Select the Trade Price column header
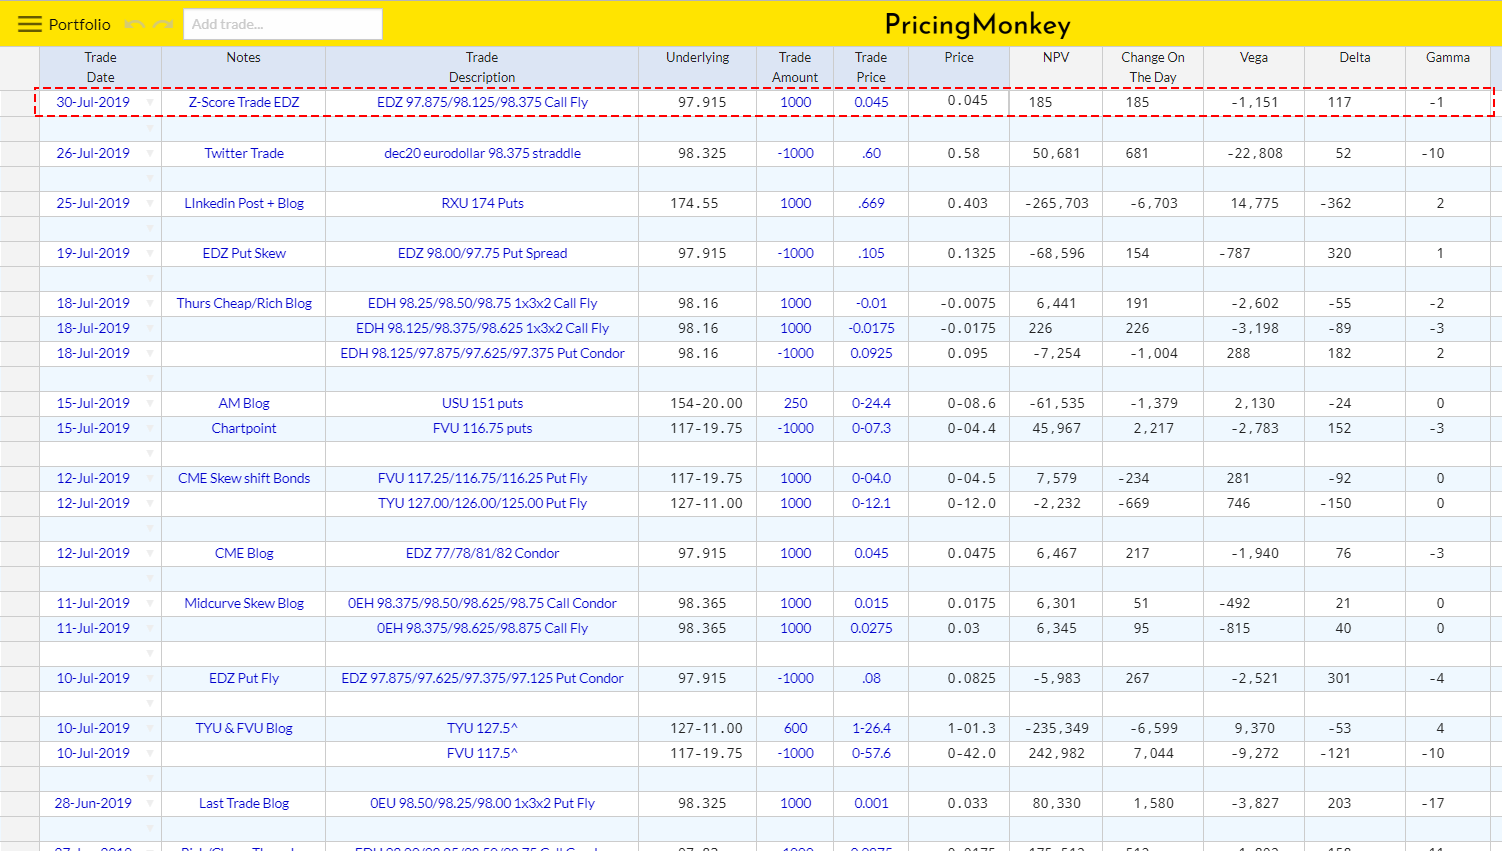1502x851 pixels. point(871,67)
